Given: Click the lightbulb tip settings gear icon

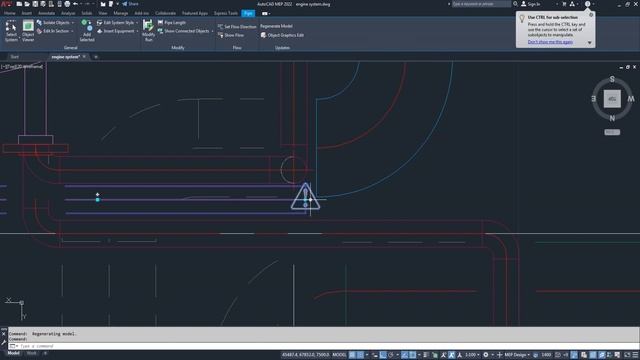Looking at the screenshot, I should [x=591, y=15].
